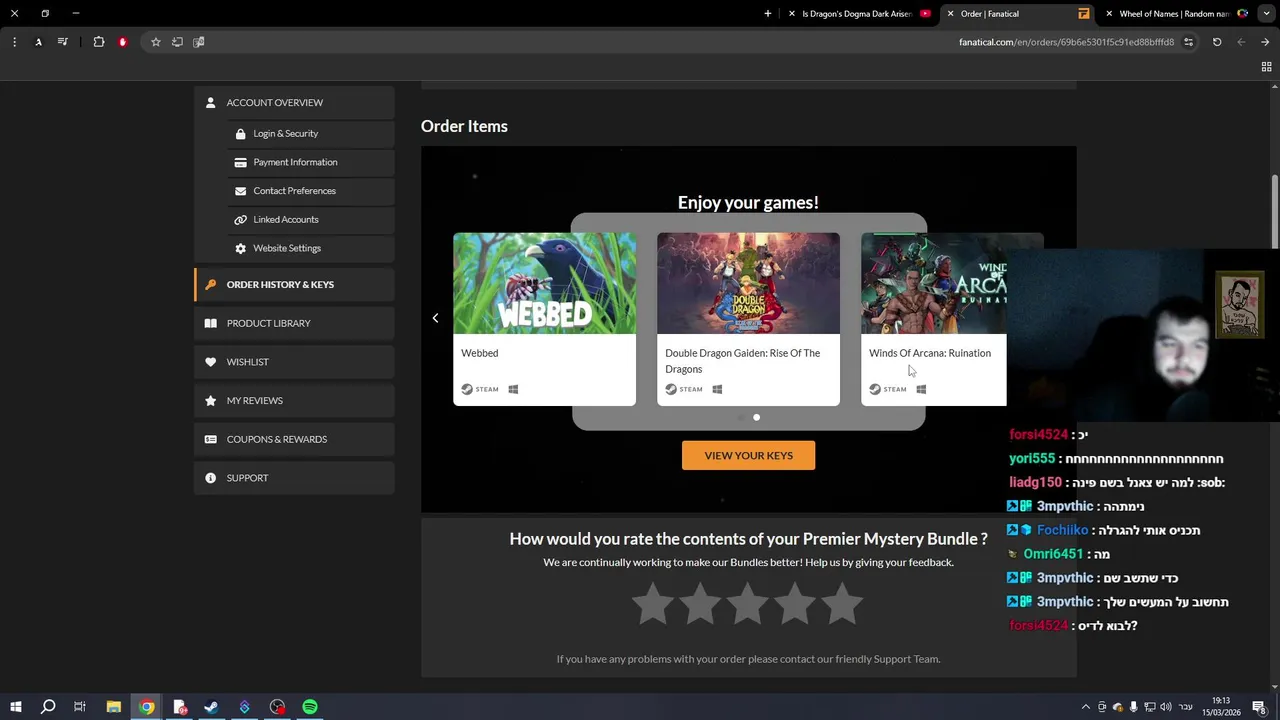Open Steam from the taskbar
Viewport: 1280px width, 720px height.
[x=211, y=707]
